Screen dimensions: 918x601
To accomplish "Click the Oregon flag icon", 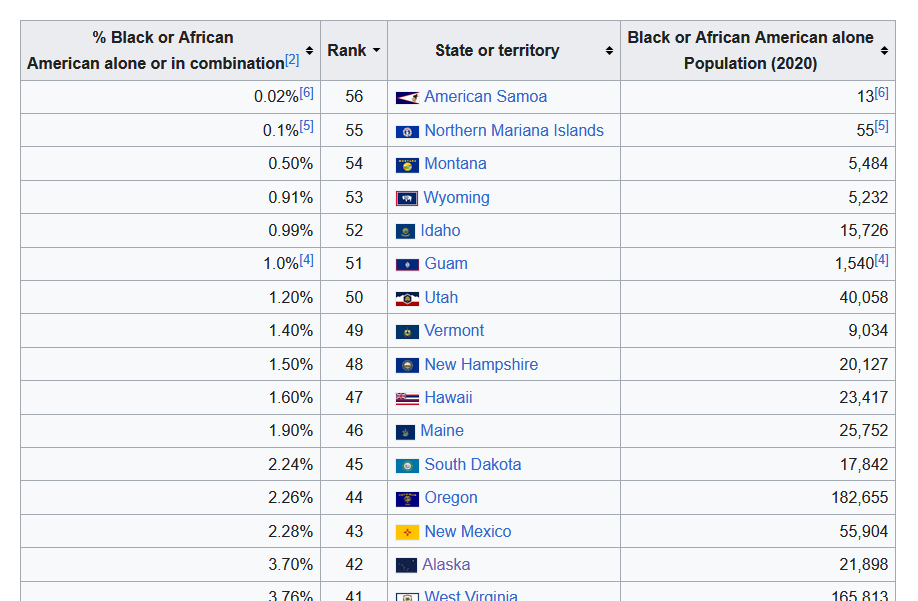I will tap(407, 498).
